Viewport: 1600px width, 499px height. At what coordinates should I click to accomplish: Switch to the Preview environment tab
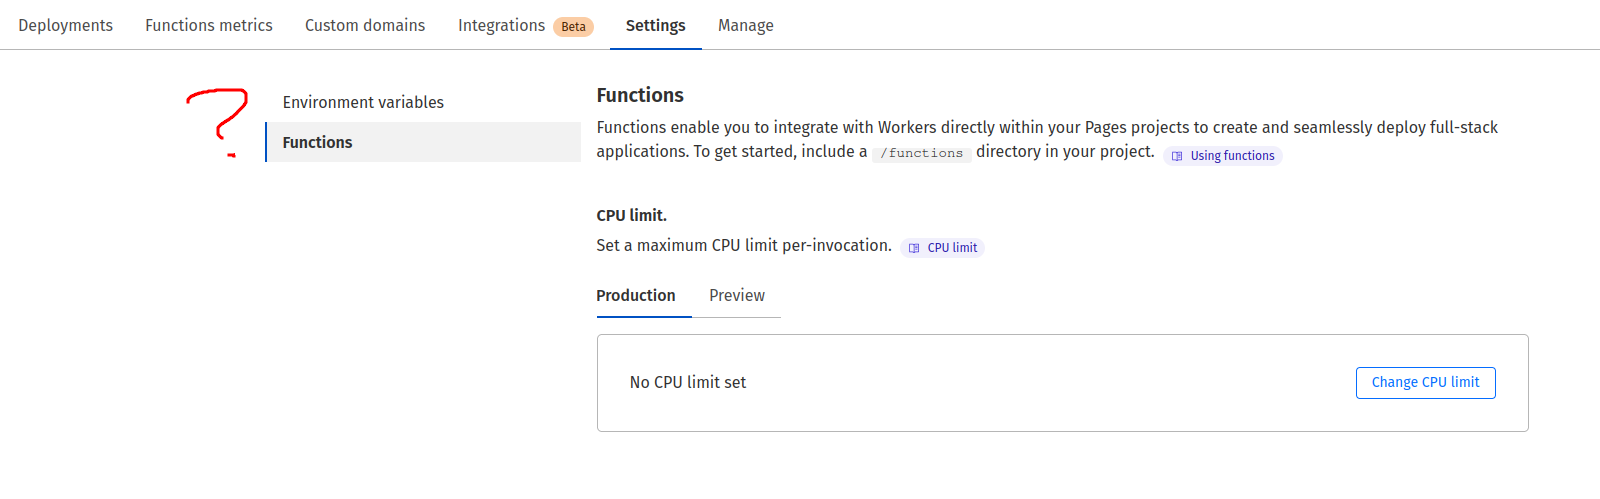737,295
